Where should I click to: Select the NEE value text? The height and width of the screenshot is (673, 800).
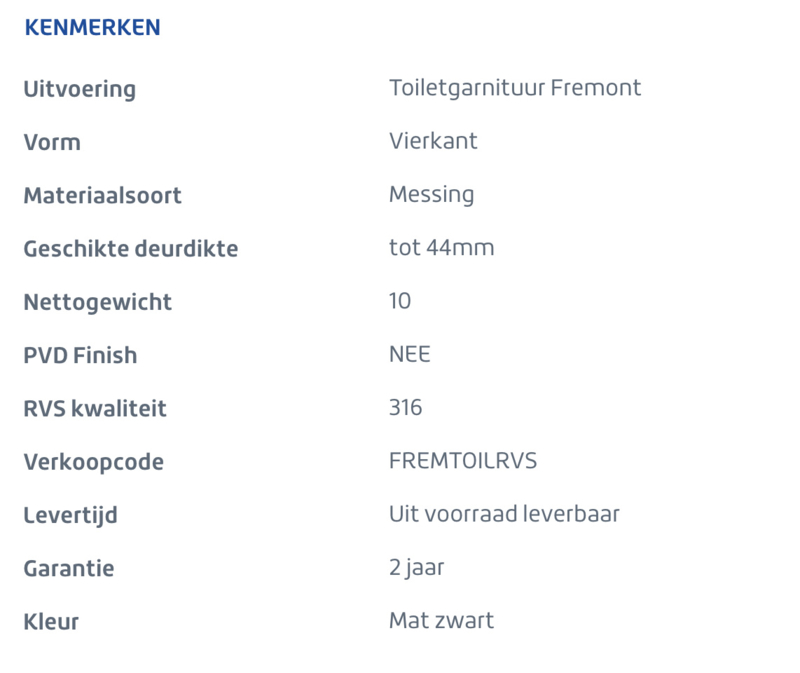pyautogui.click(x=410, y=354)
